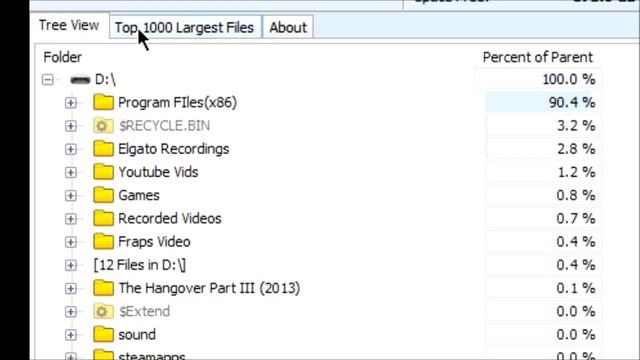Click the 1.2 % value
The width and height of the screenshot is (640, 360).
pyautogui.click(x=576, y=172)
